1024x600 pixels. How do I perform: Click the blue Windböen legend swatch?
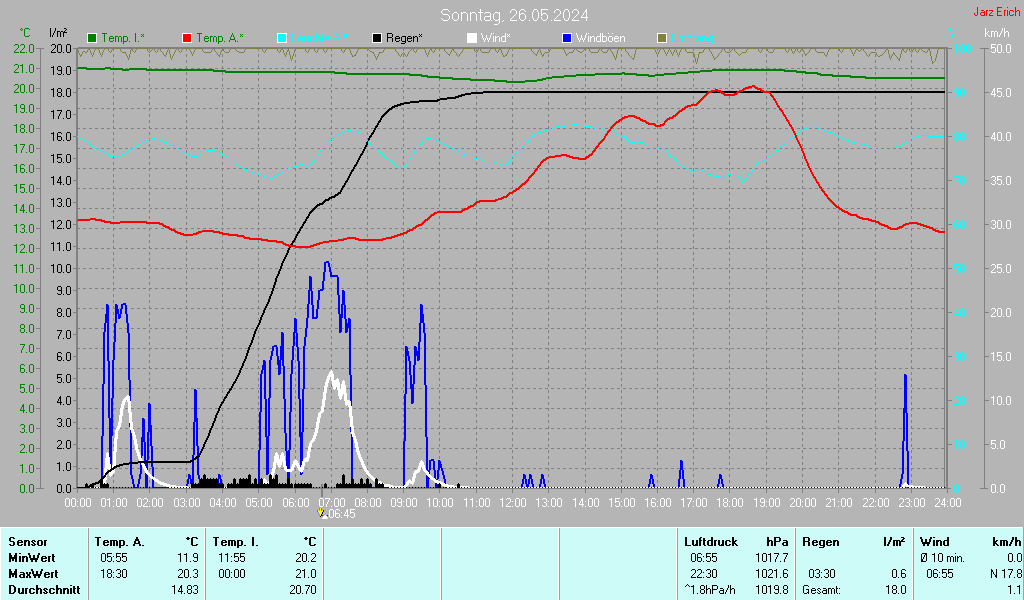pos(567,39)
